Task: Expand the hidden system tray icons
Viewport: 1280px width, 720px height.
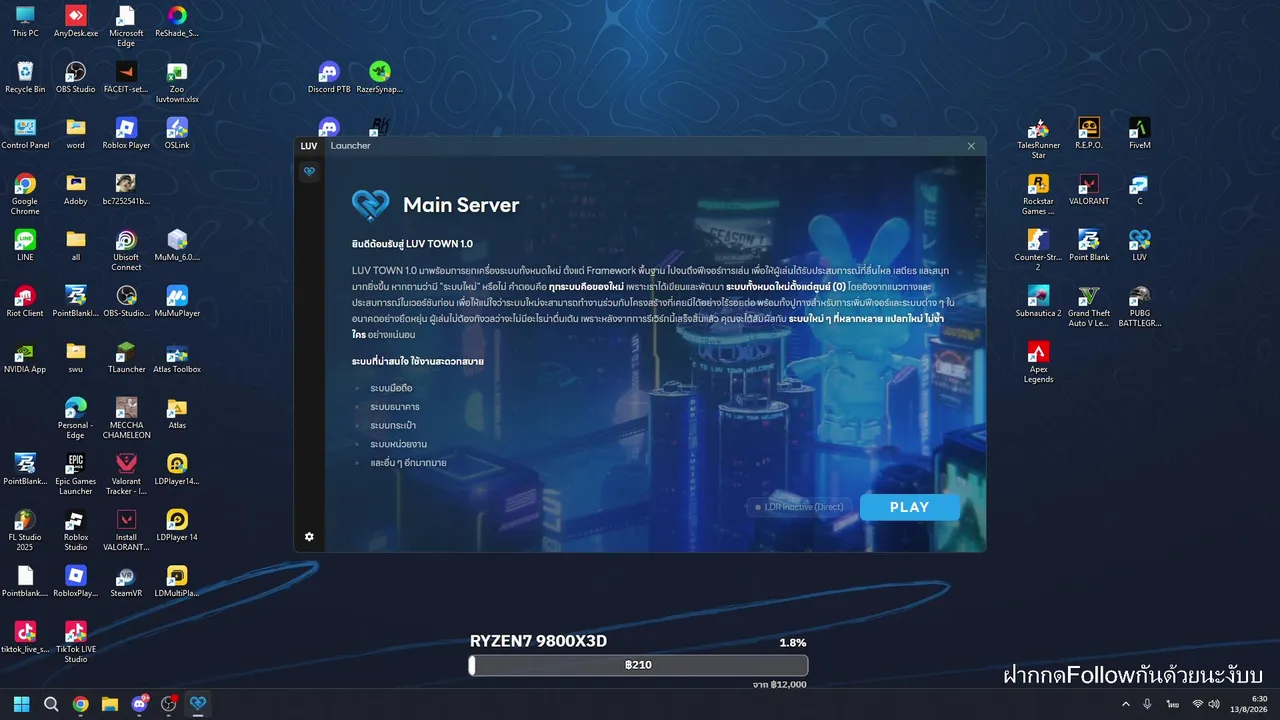Action: [1127, 704]
